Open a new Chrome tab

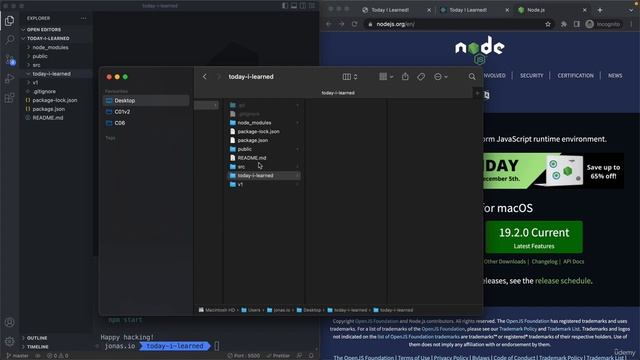point(600,10)
